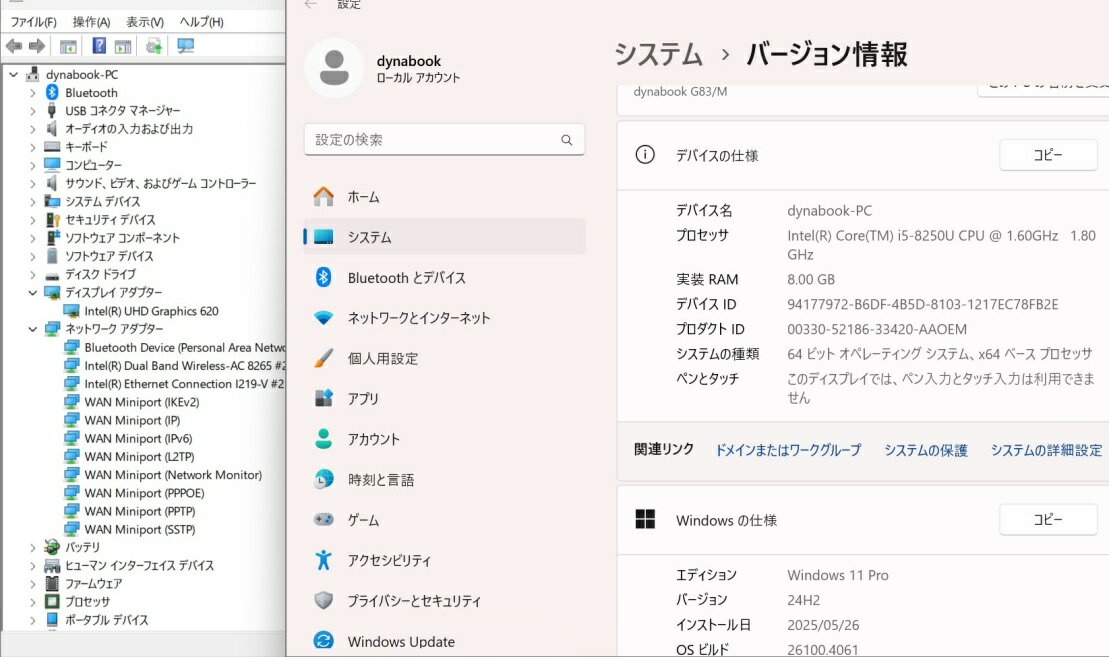Viewport: 1109px width, 657px height.
Task: Select Intel(R) UHD Graphics 620 device
Action: (151, 311)
